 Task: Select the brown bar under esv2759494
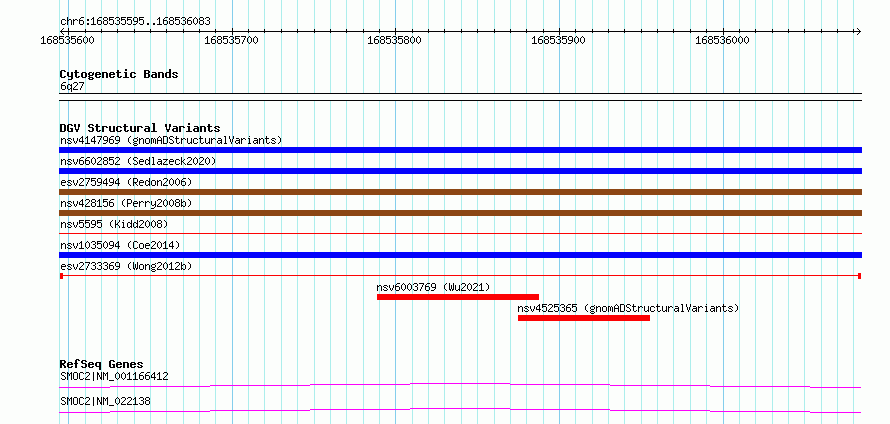[x=460, y=192]
